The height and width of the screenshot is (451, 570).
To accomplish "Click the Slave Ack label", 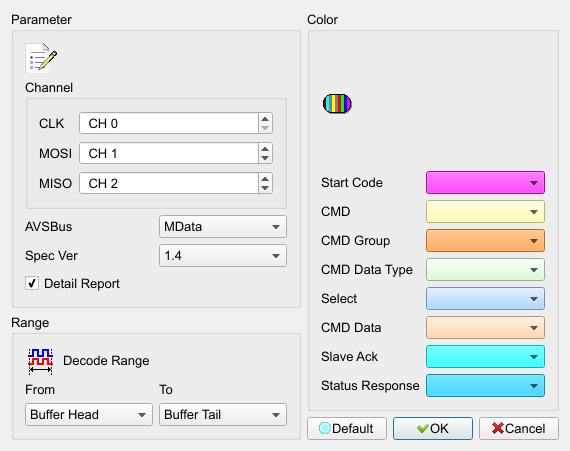I will [x=349, y=357].
